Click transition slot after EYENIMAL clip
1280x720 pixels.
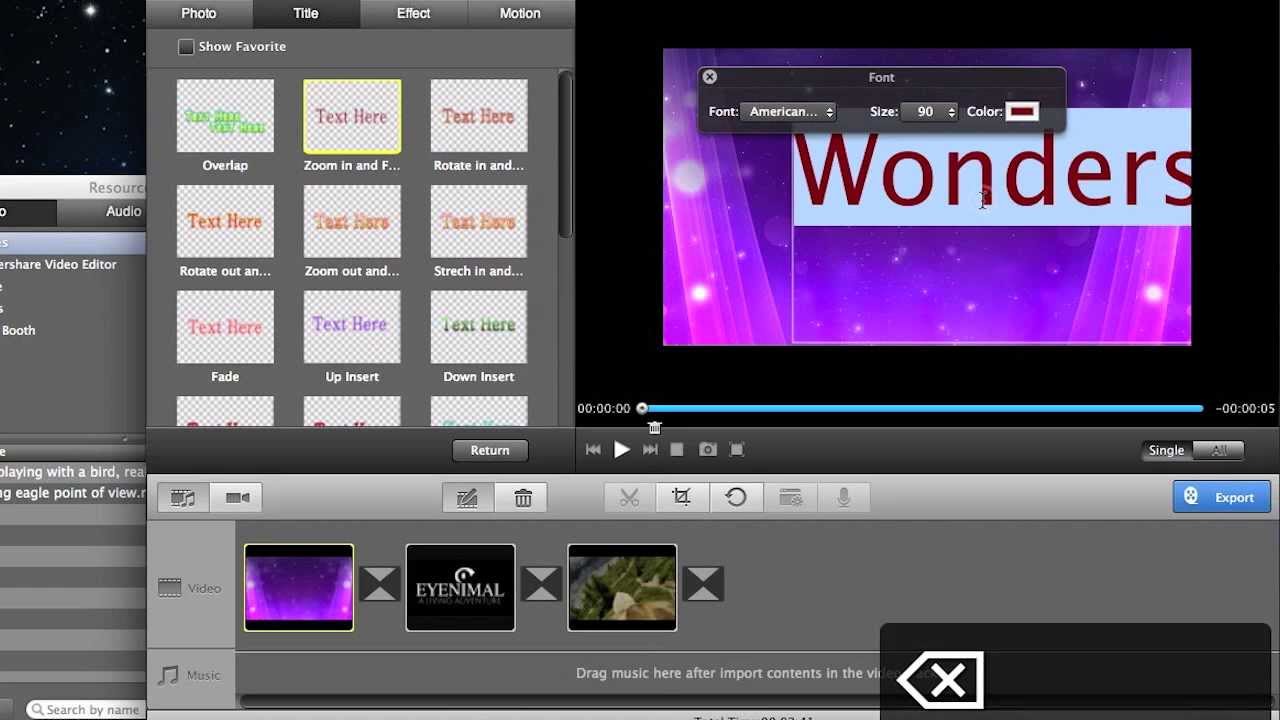(541, 585)
